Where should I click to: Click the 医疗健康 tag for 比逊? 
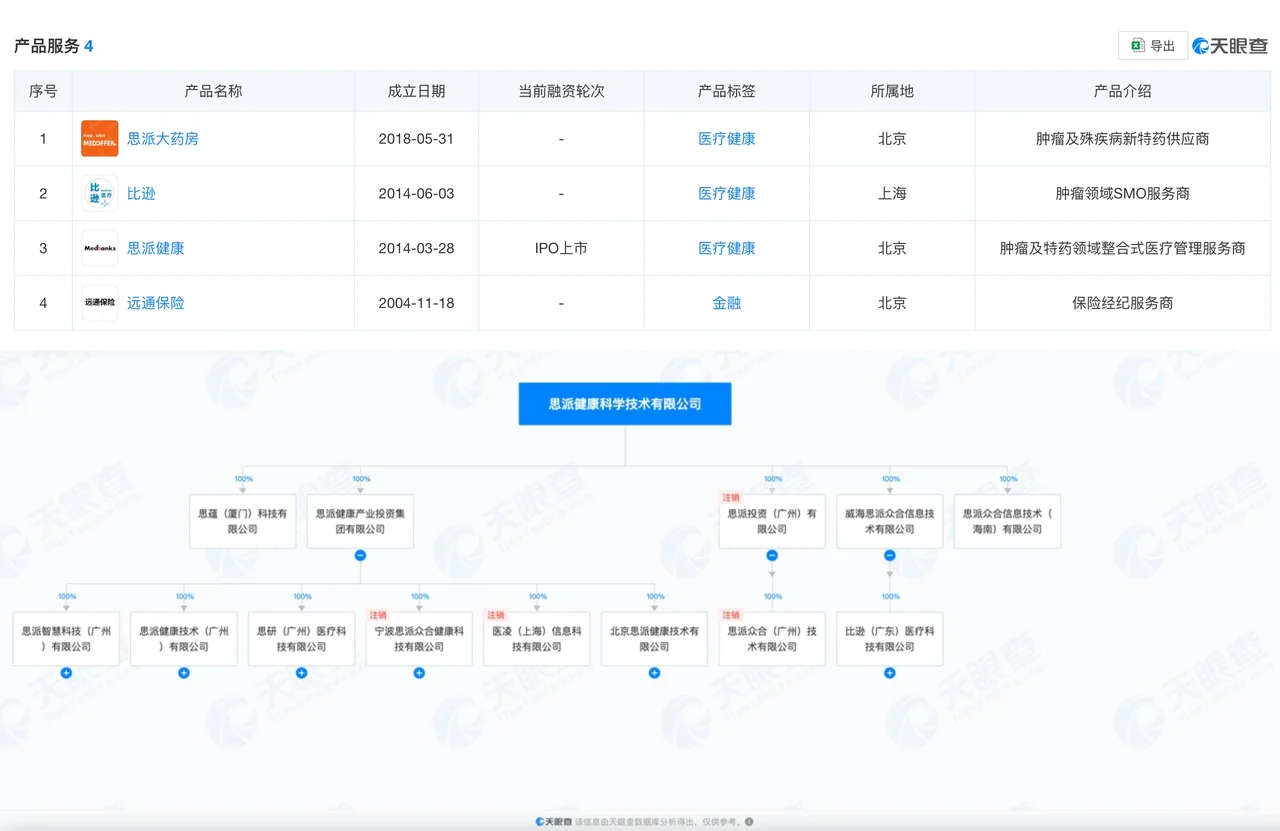pos(727,193)
